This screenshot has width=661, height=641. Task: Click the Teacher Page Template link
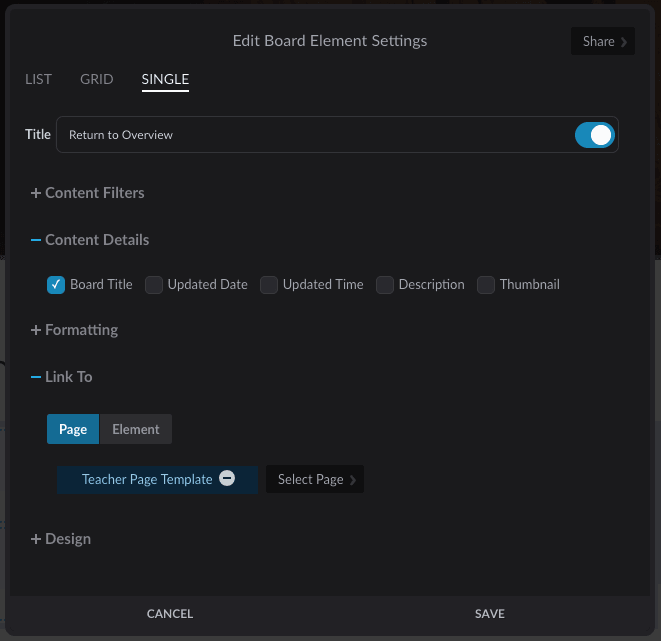point(147,479)
